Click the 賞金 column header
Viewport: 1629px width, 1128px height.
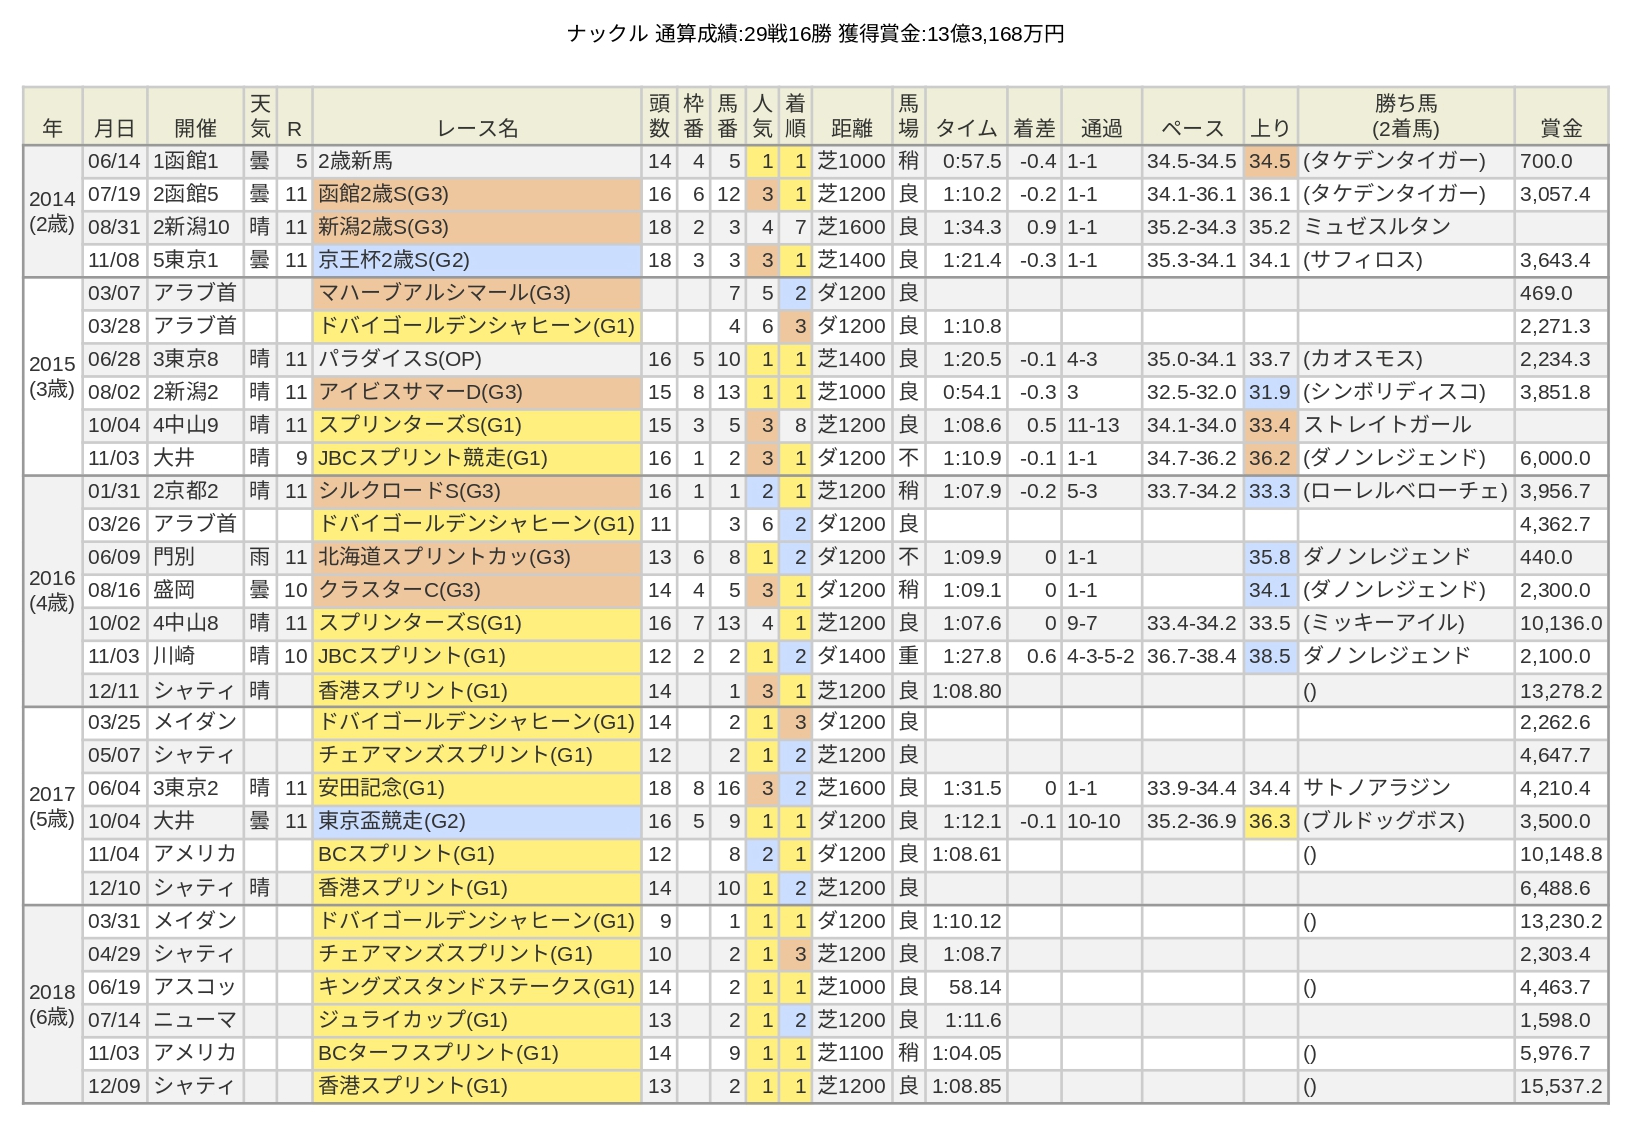click(1560, 116)
